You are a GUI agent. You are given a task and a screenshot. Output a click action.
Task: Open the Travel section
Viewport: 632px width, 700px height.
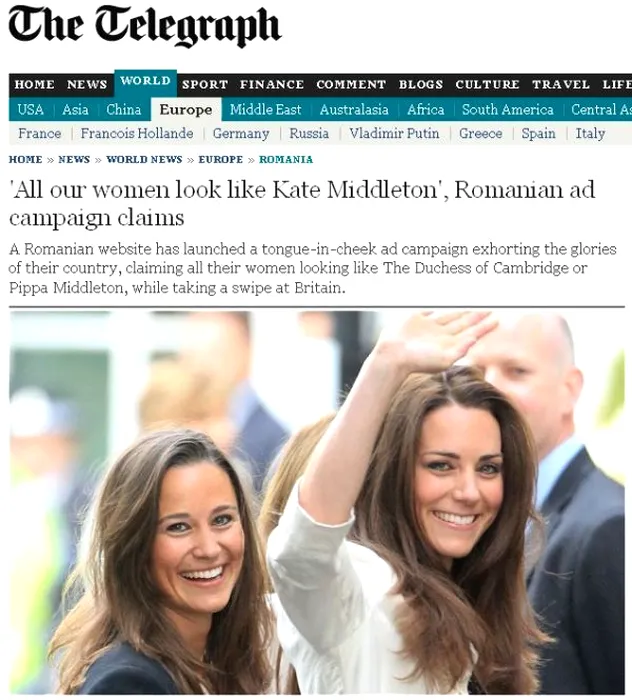(x=561, y=84)
